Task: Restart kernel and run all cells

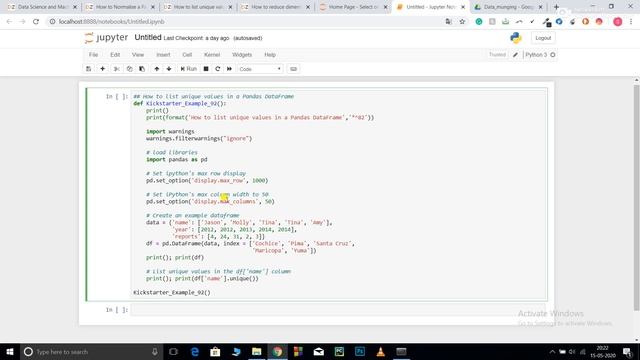Action: [x=229, y=69]
